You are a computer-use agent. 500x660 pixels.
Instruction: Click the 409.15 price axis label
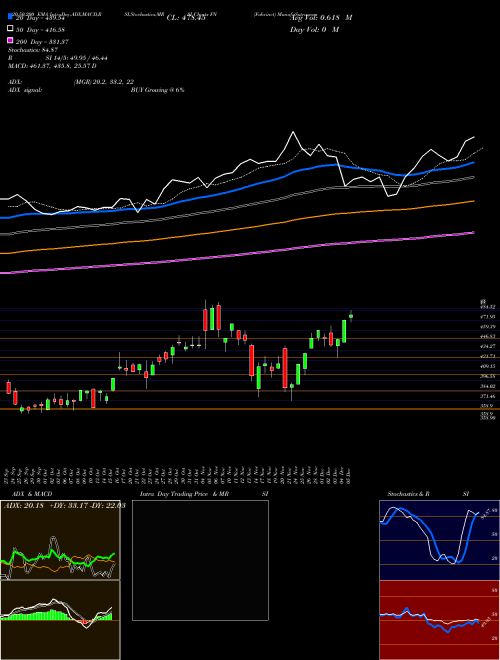487,366
